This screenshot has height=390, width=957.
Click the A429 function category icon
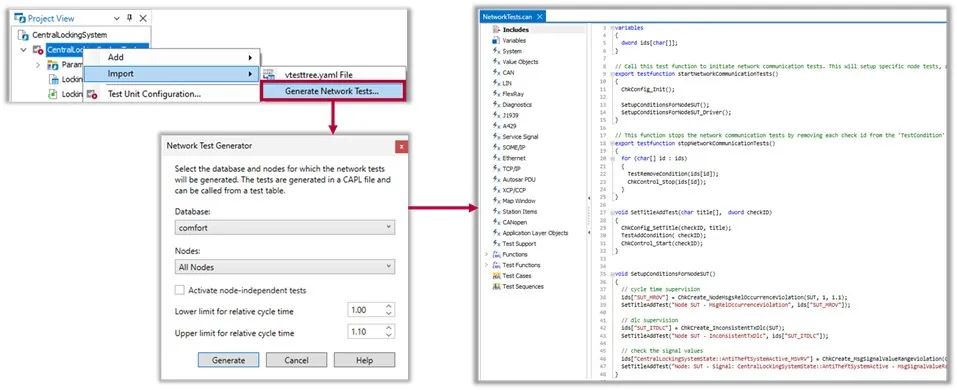tap(496, 126)
